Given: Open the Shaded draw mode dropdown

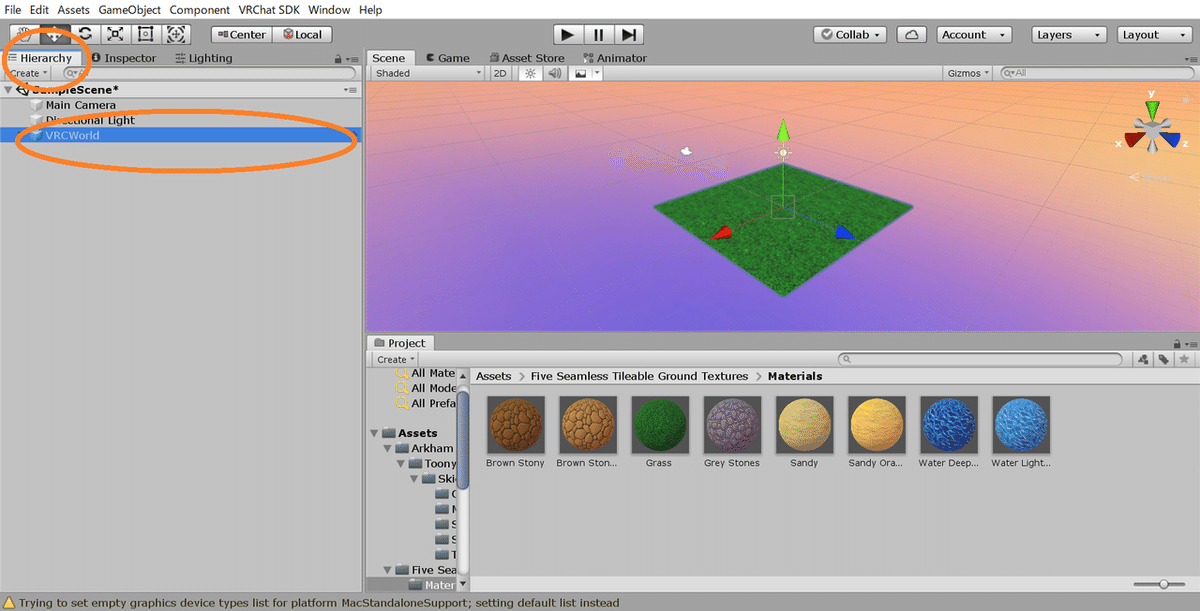Looking at the screenshot, I should tap(428, 73).
